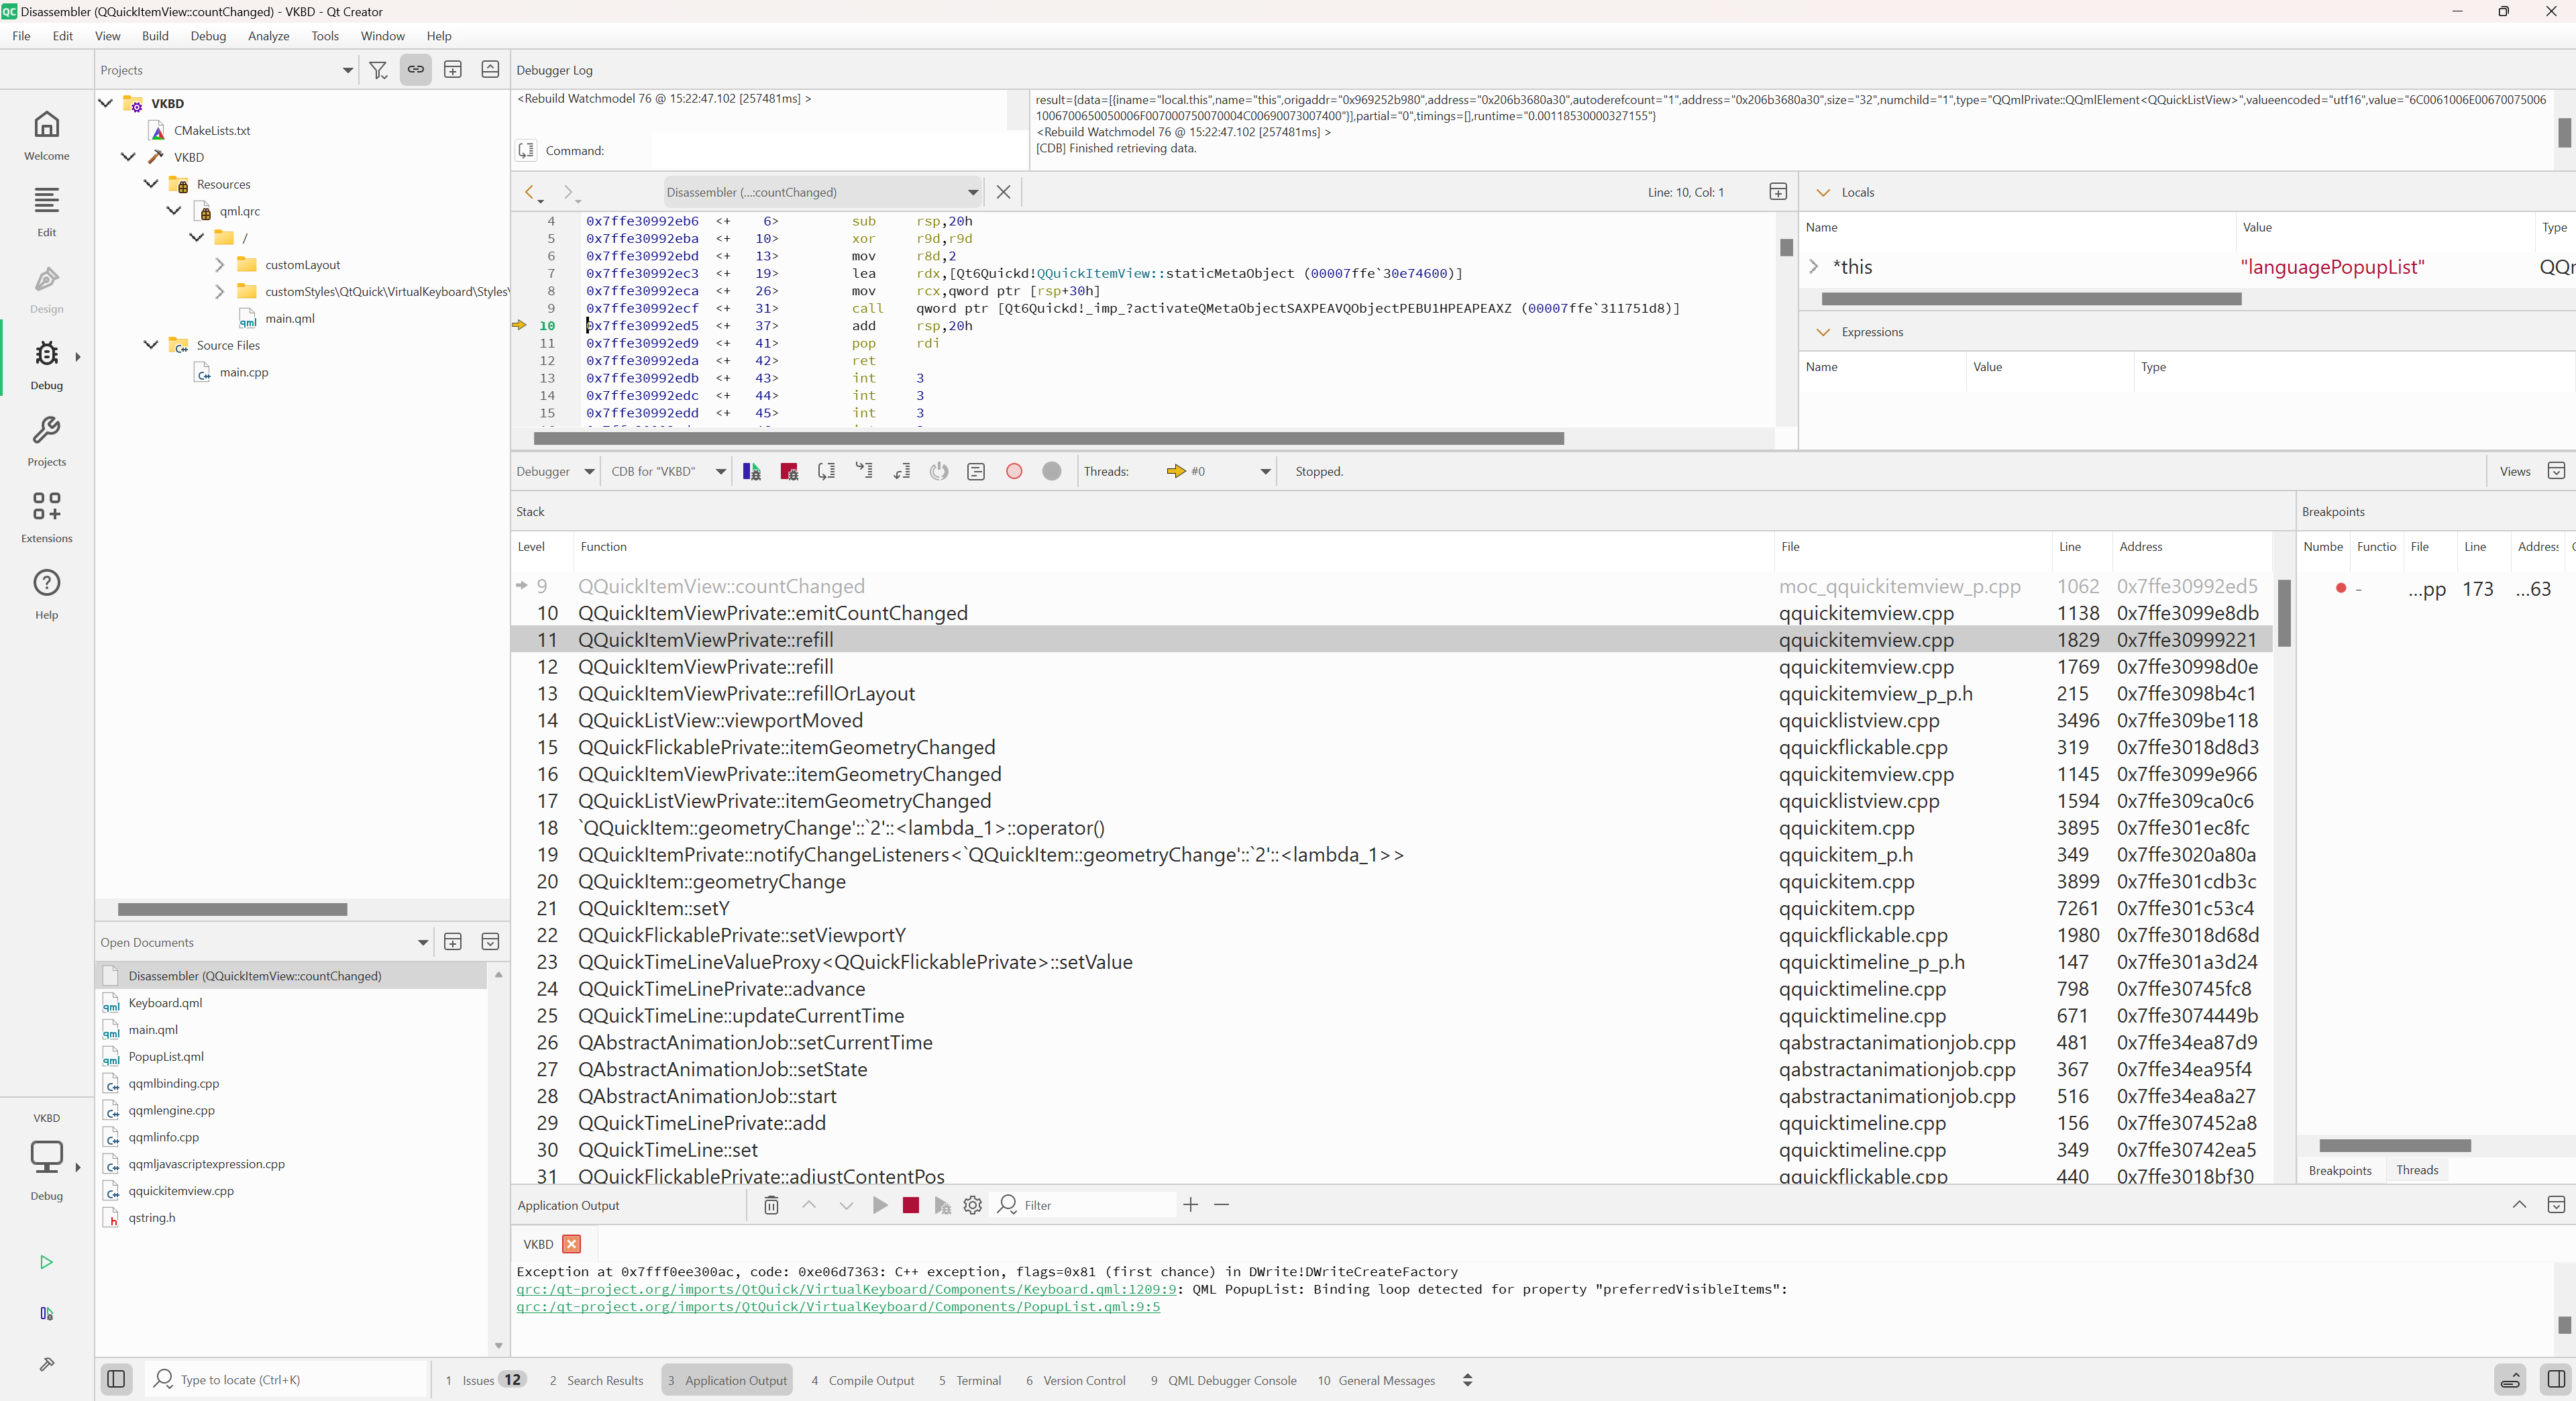This screenshot has width=2576, height=1401.
Task: Click the disassembler horizontal scrollbar
Action: tap(1048, 438)
